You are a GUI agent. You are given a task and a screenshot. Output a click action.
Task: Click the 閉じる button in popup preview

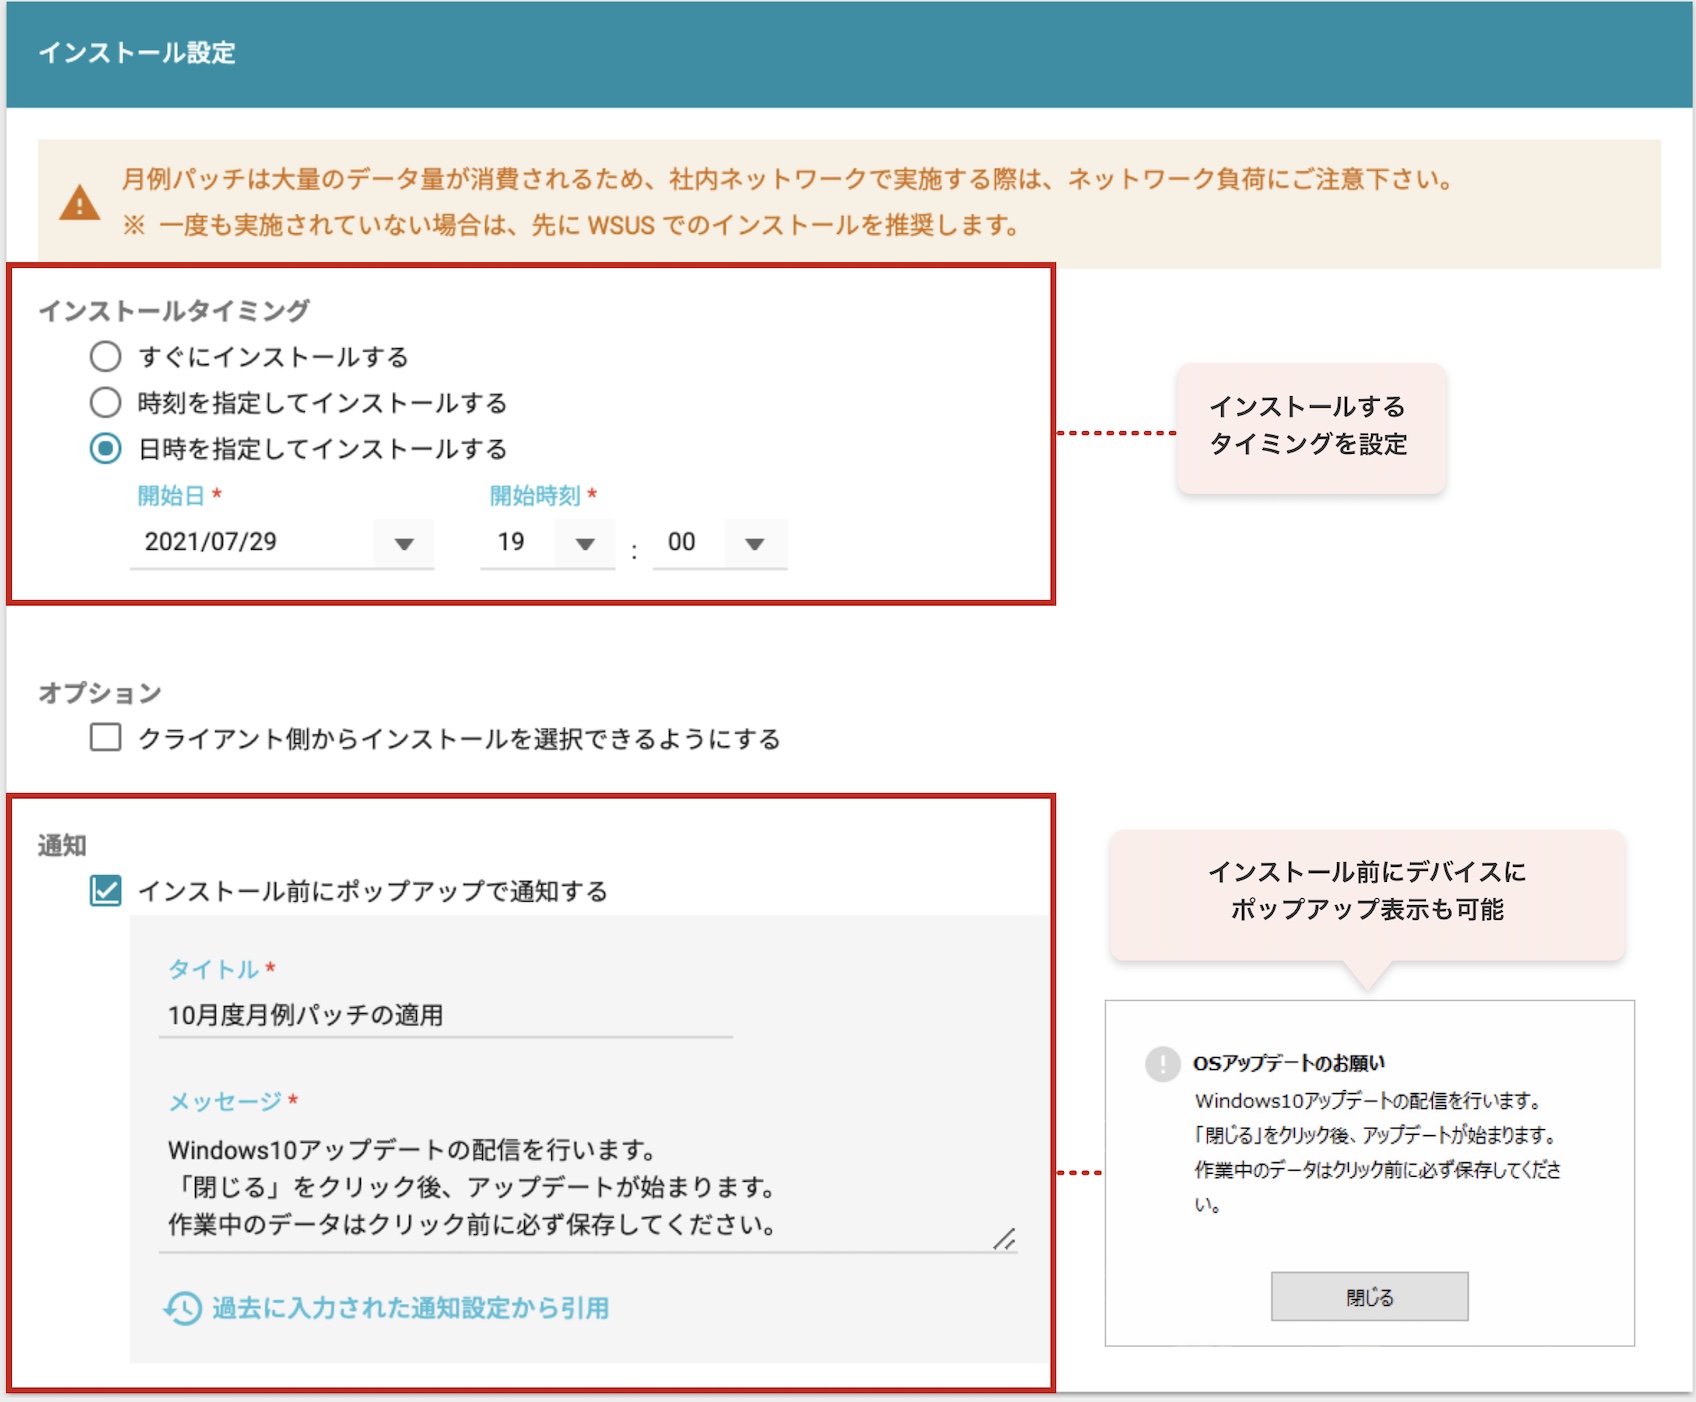[1369, 1297]
